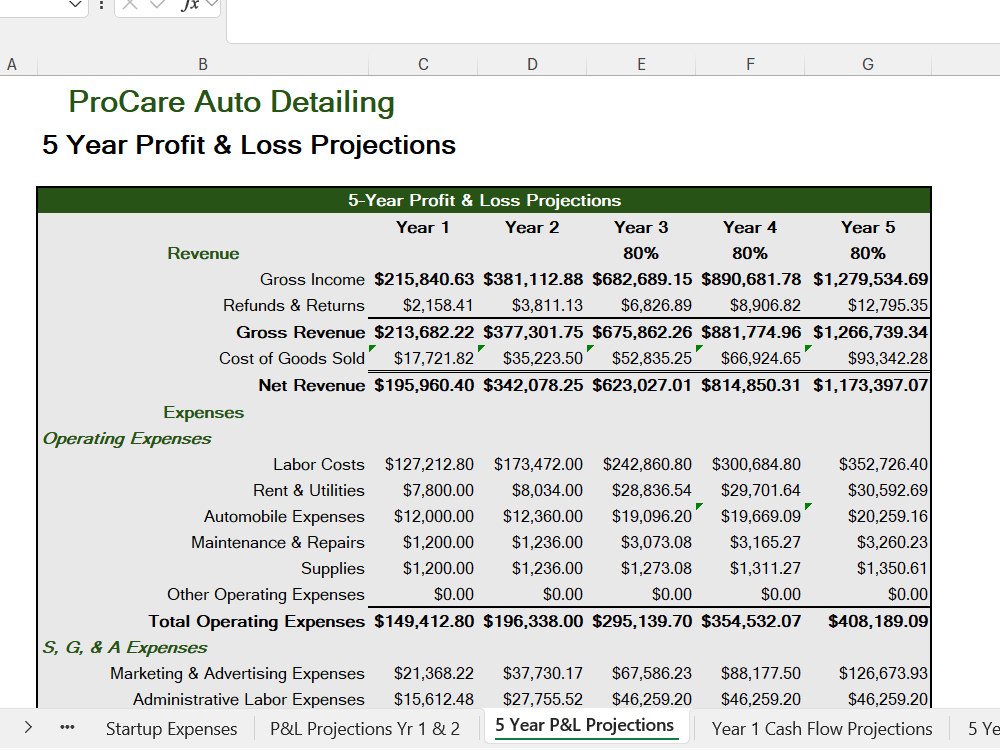Click Administrative Labor Expenses label
This screenshot has height=750, width=1000.
point(248,700)
